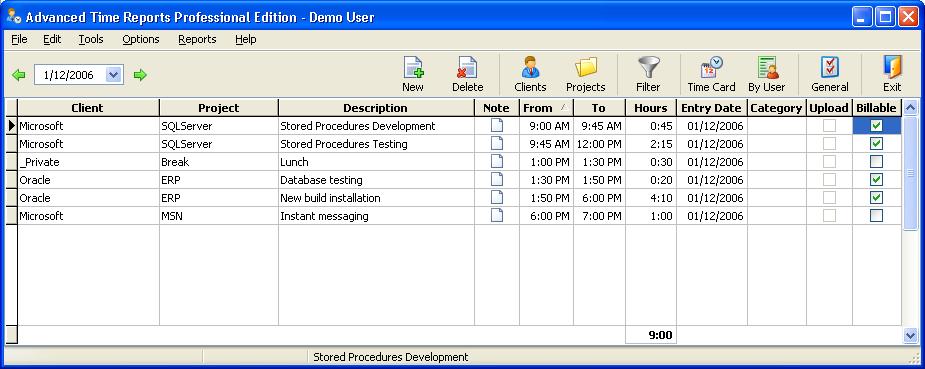Toggle Billable checkbox for Lunch entry
The image size is (925, 369).
877,162
